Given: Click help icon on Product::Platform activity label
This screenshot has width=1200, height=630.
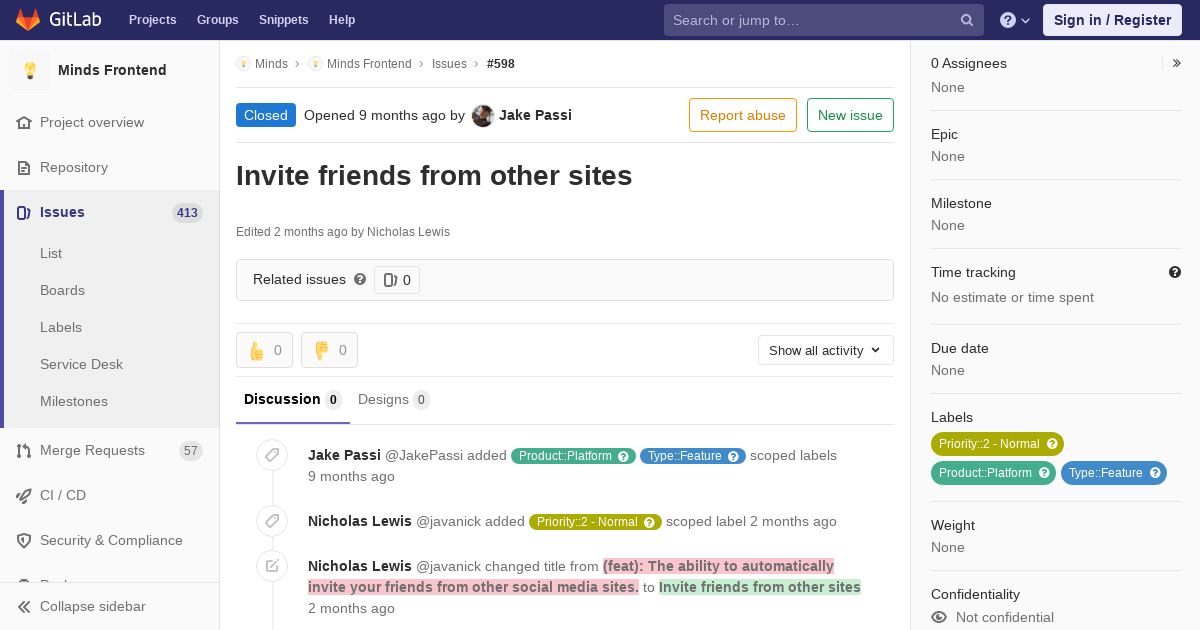Looking at the screenshot, I should 624,456.
